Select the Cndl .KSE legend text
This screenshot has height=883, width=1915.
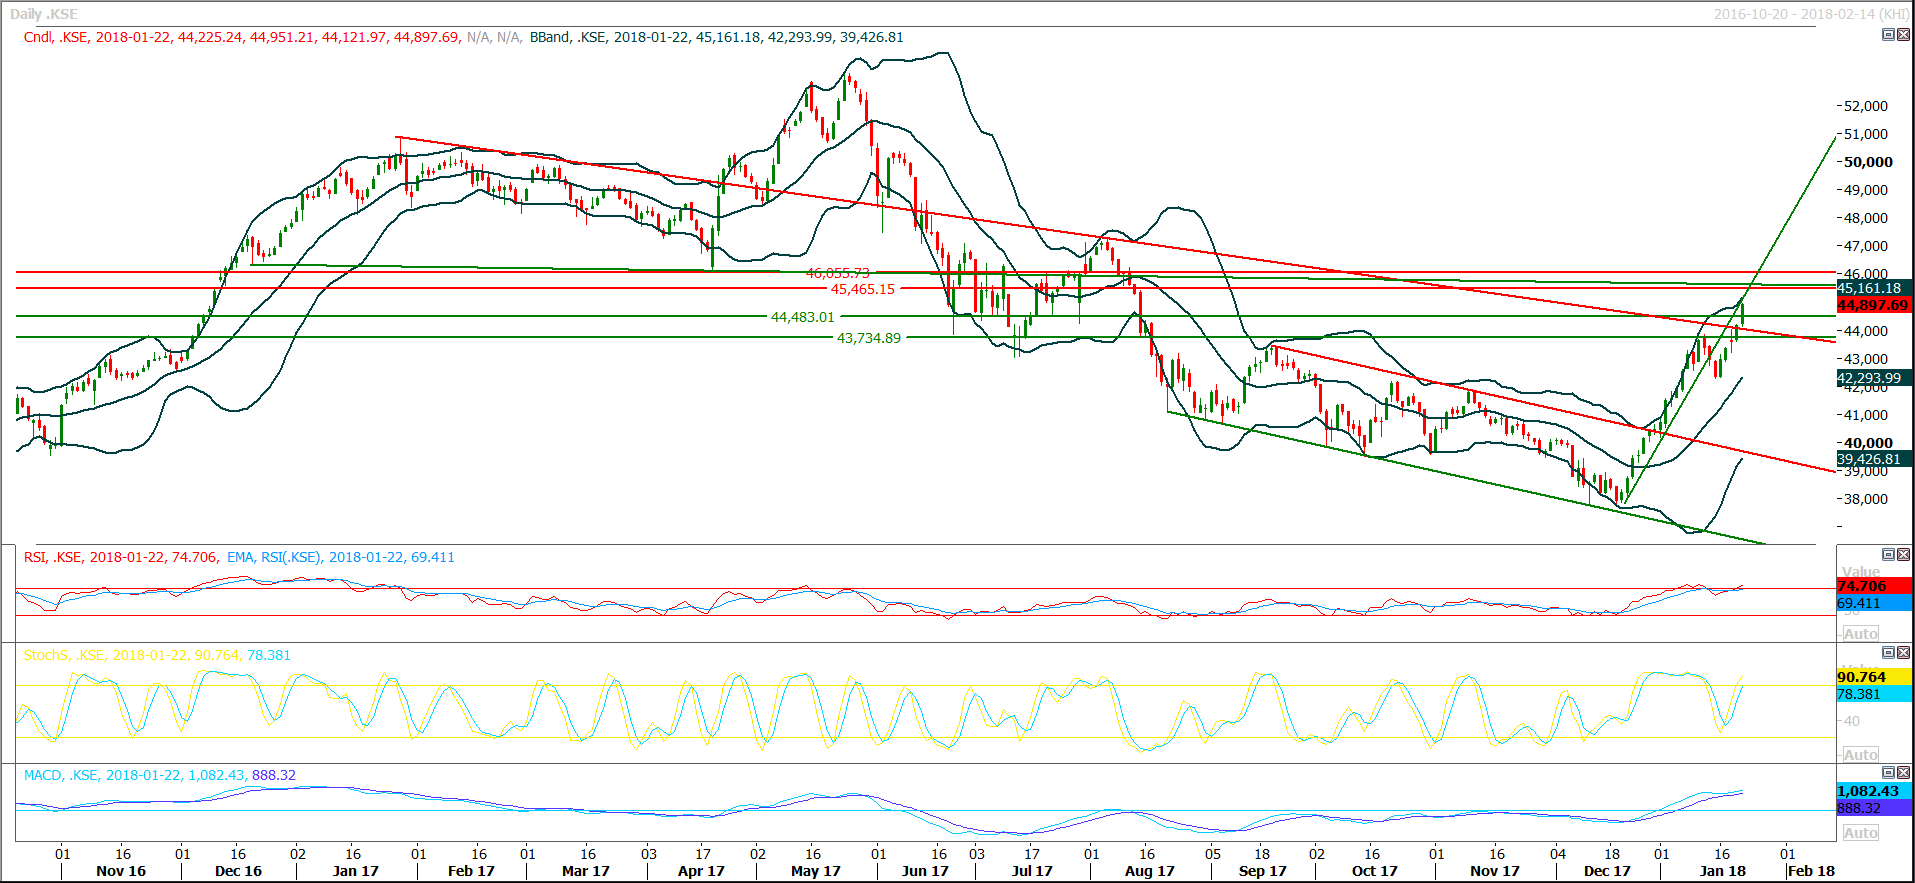tap(241, 37)
